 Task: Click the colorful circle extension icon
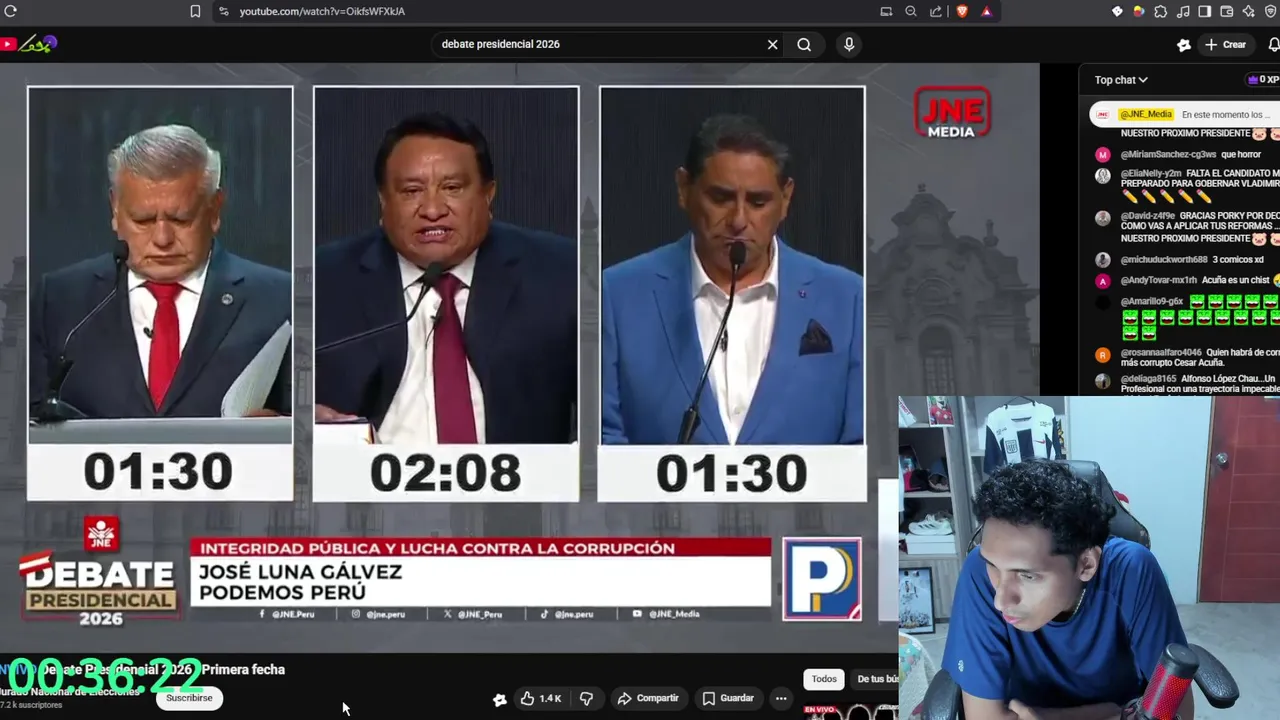click(x=1138, y=11)
